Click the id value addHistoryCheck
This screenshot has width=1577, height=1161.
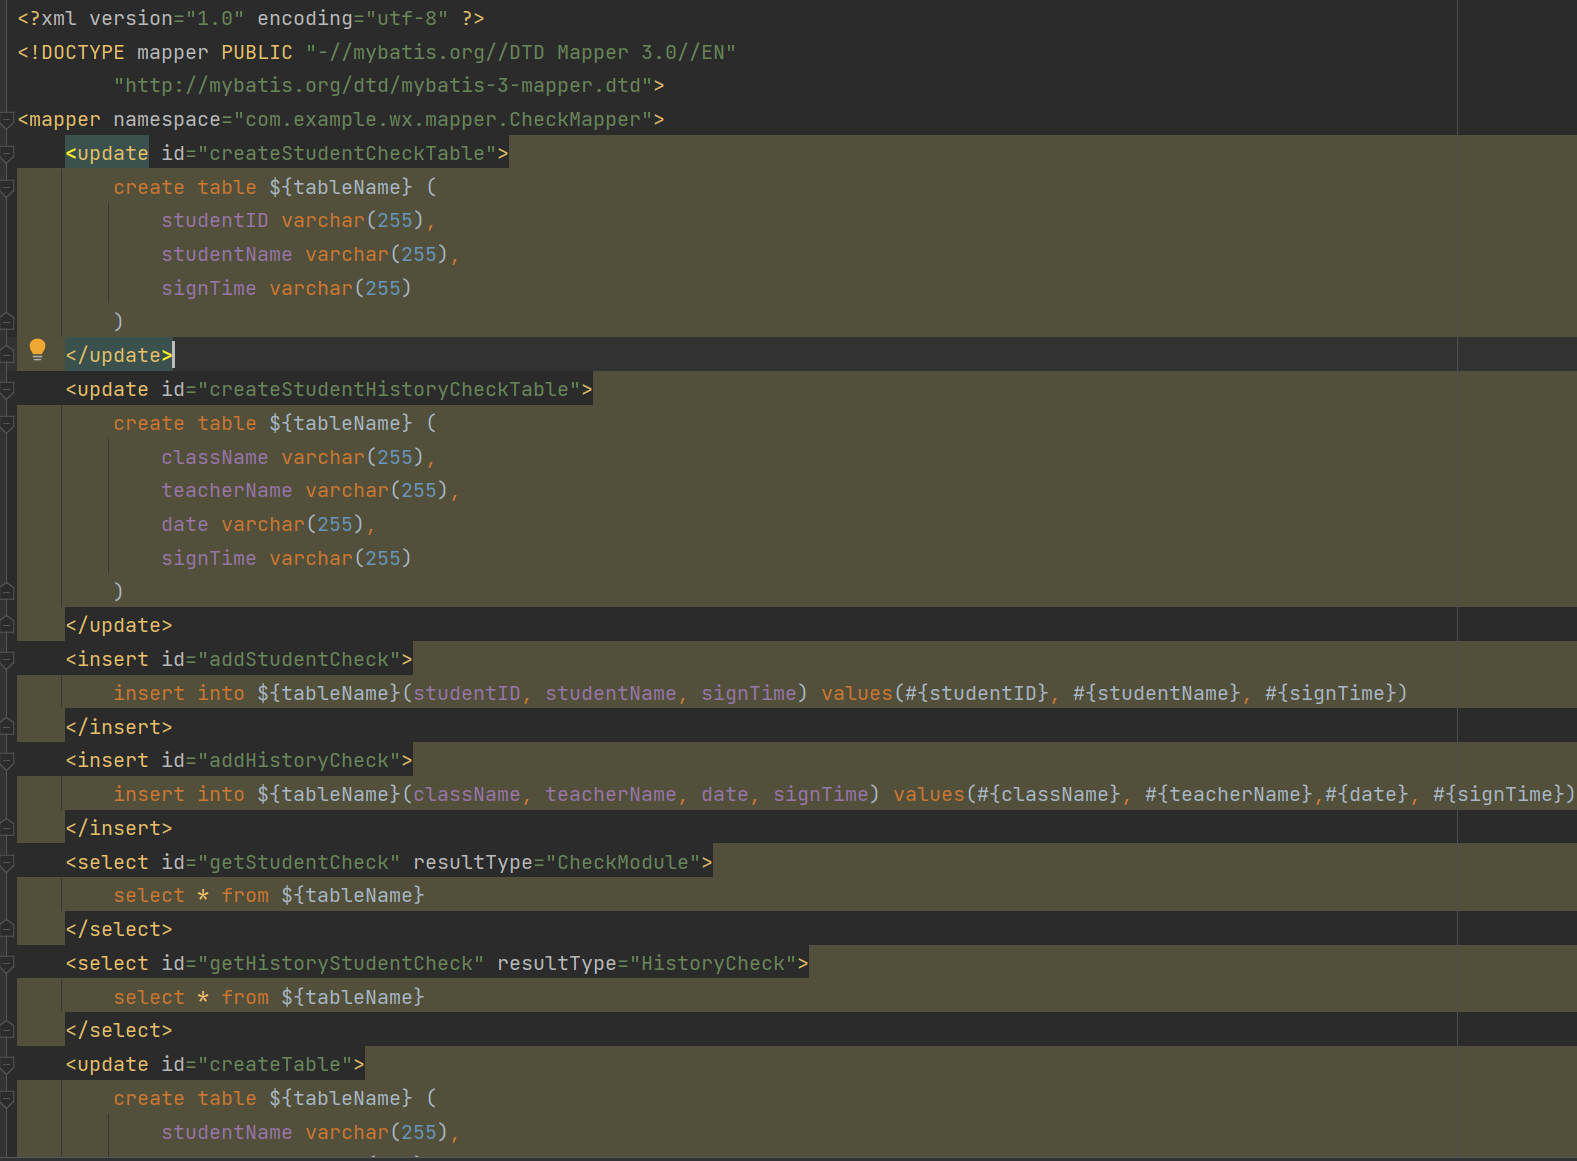[299, 761]
